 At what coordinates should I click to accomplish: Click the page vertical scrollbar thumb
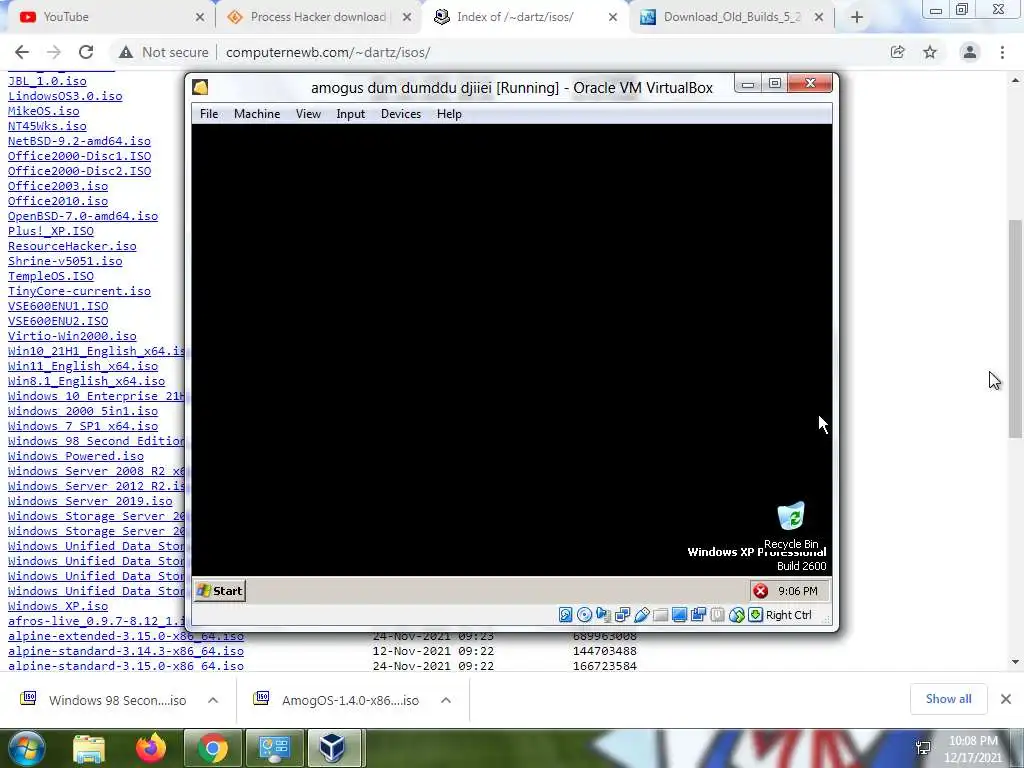[1015, 328]
